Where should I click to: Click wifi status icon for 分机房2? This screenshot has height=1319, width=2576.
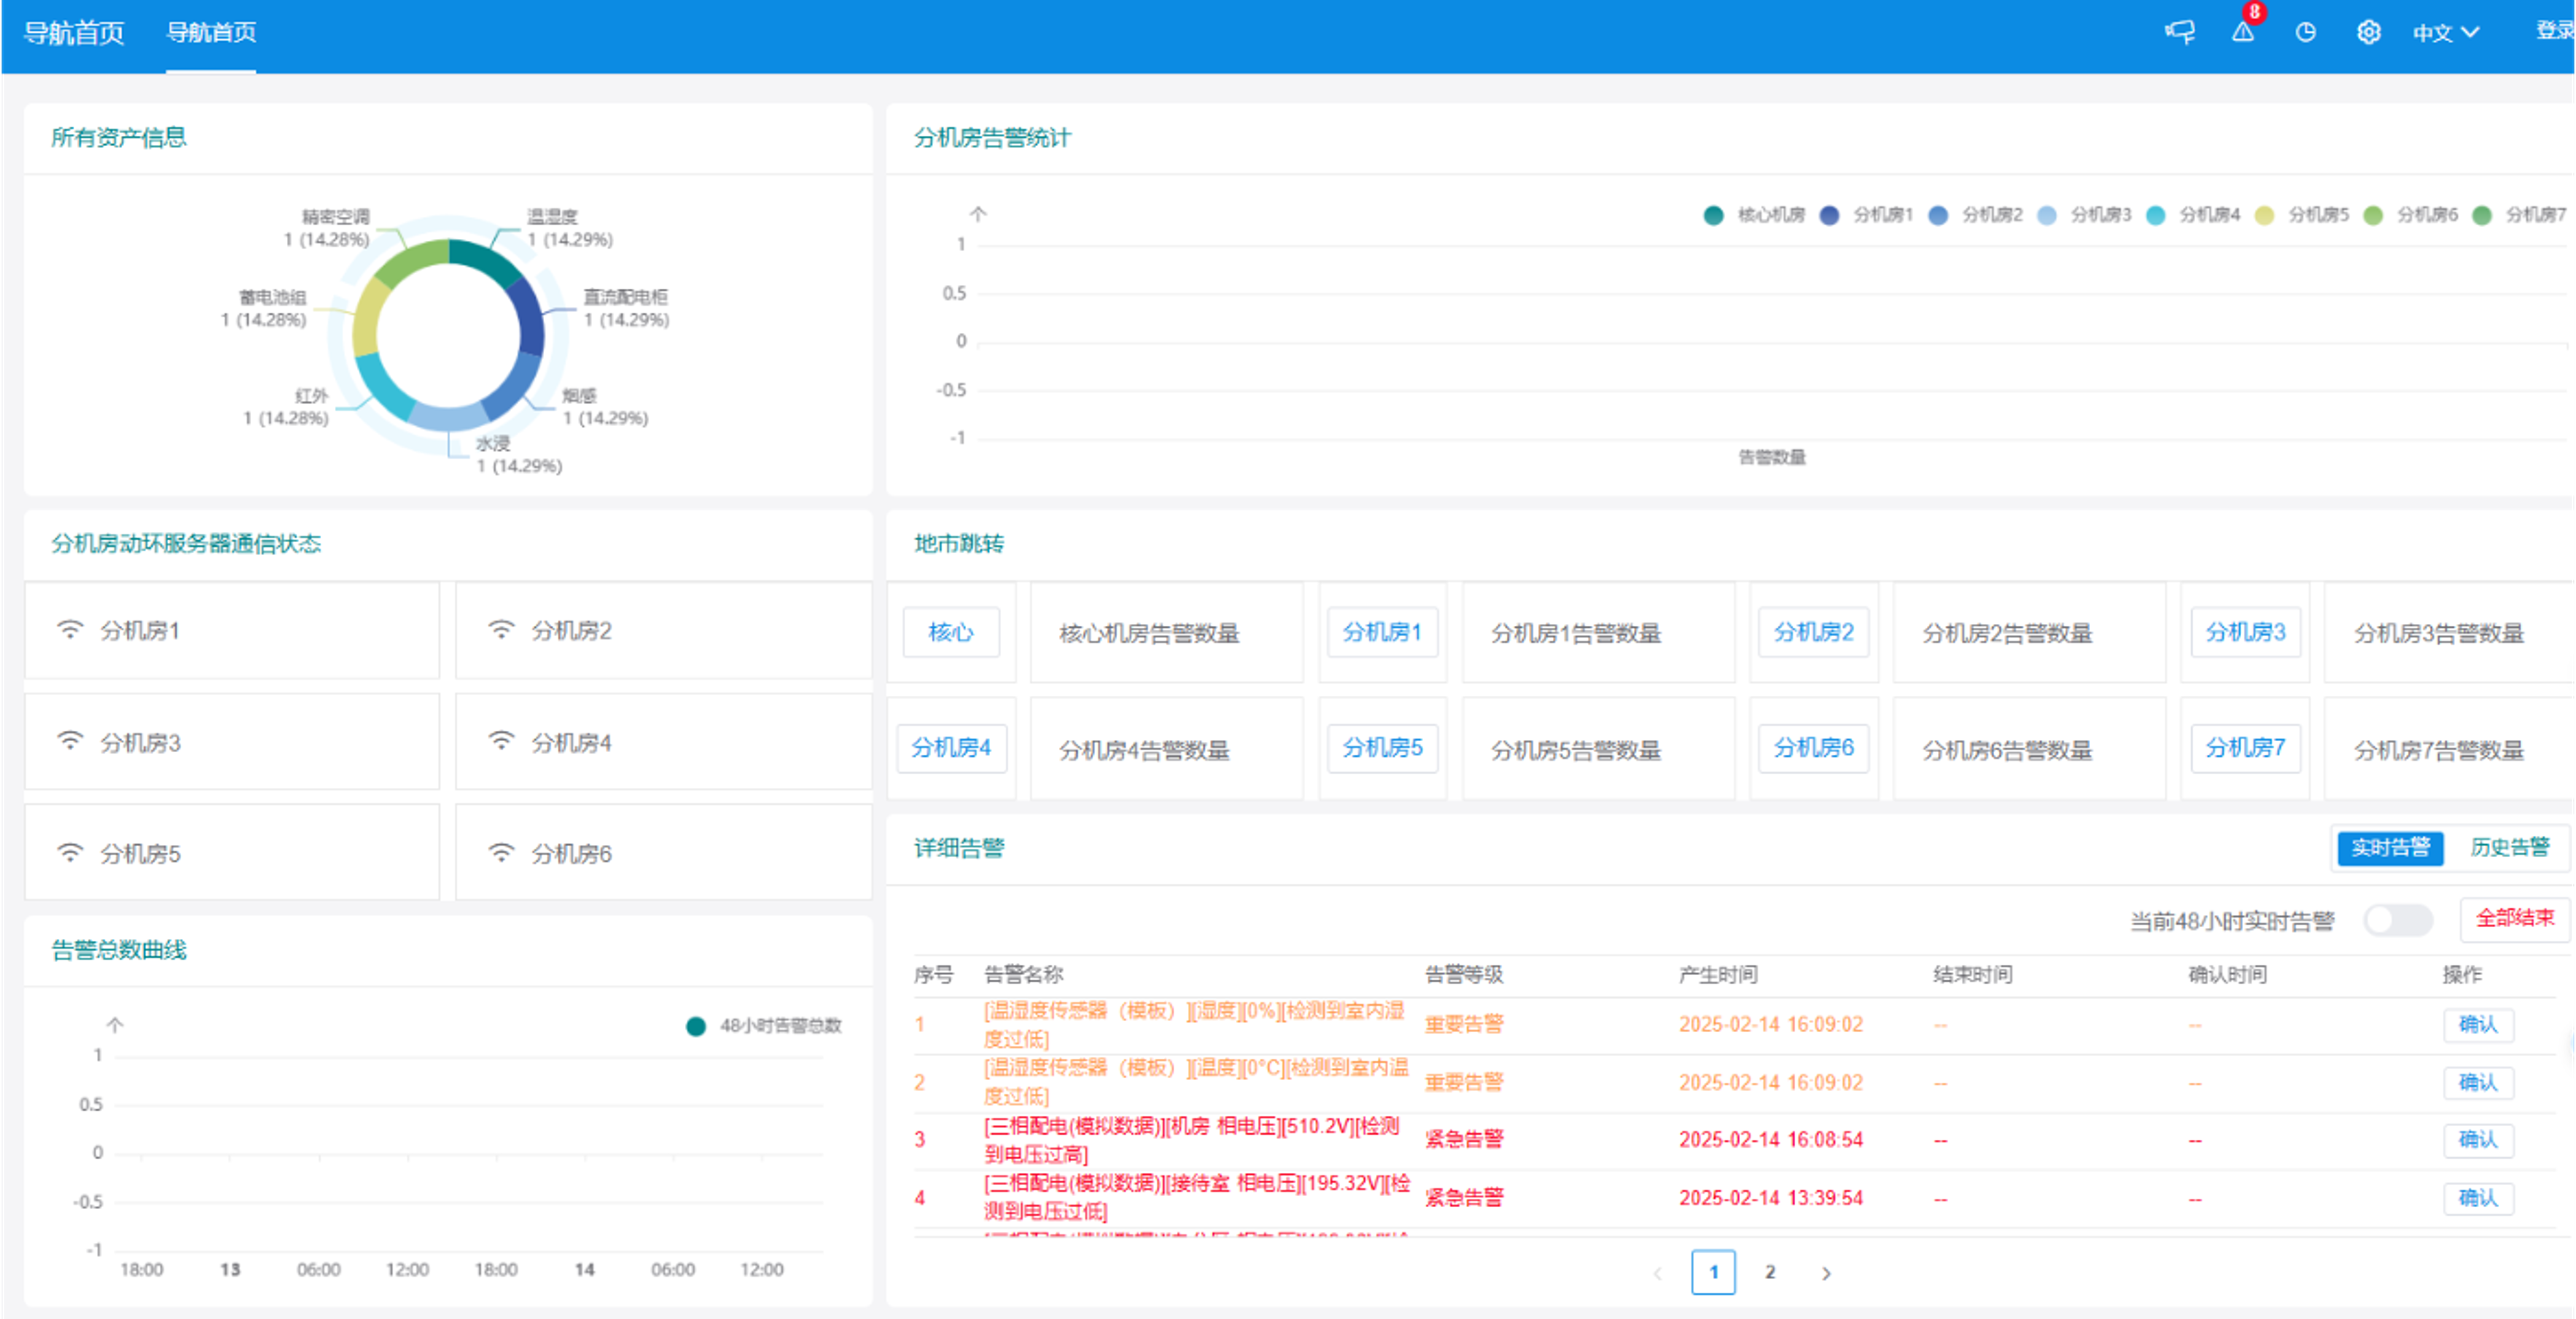pyautogui.click(x=501, y=630)
